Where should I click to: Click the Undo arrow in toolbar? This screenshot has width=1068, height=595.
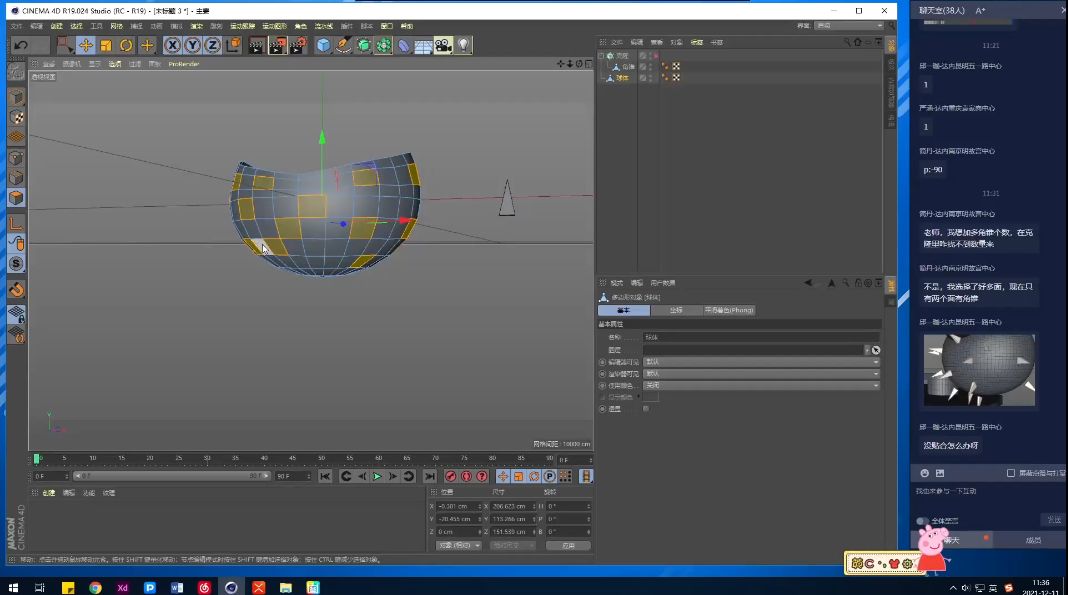click(x=21, y=45)
